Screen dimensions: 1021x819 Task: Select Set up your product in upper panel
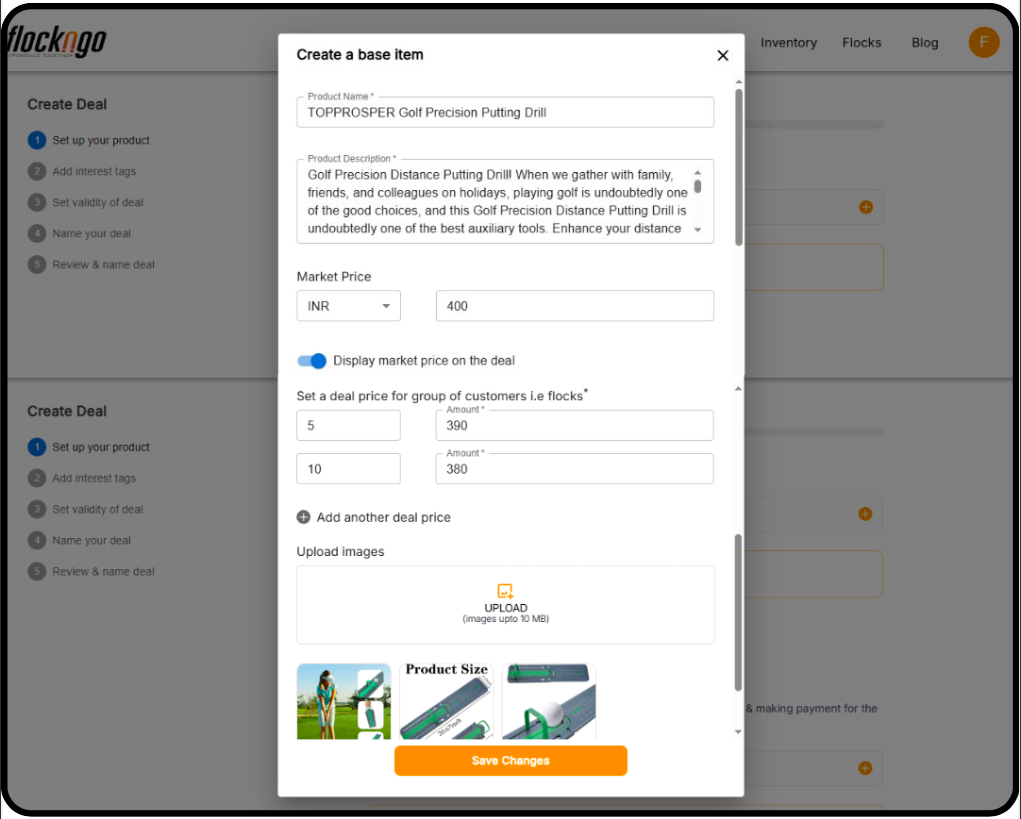point(101,140)
